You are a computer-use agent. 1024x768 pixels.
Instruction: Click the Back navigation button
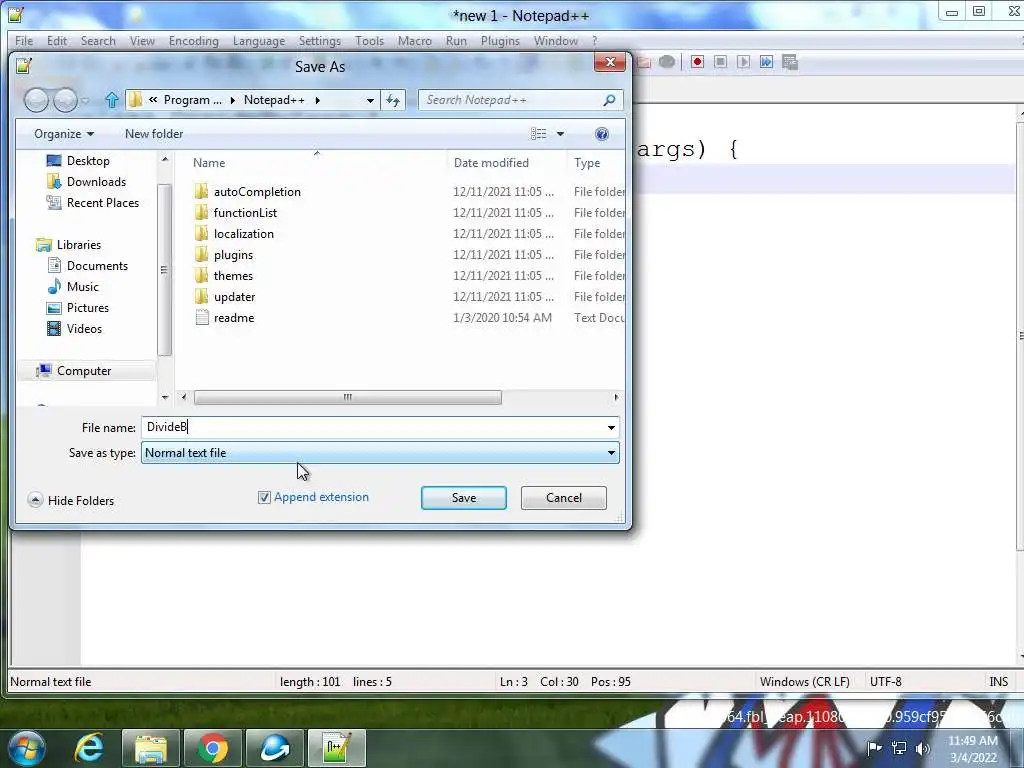click(37, 100)
